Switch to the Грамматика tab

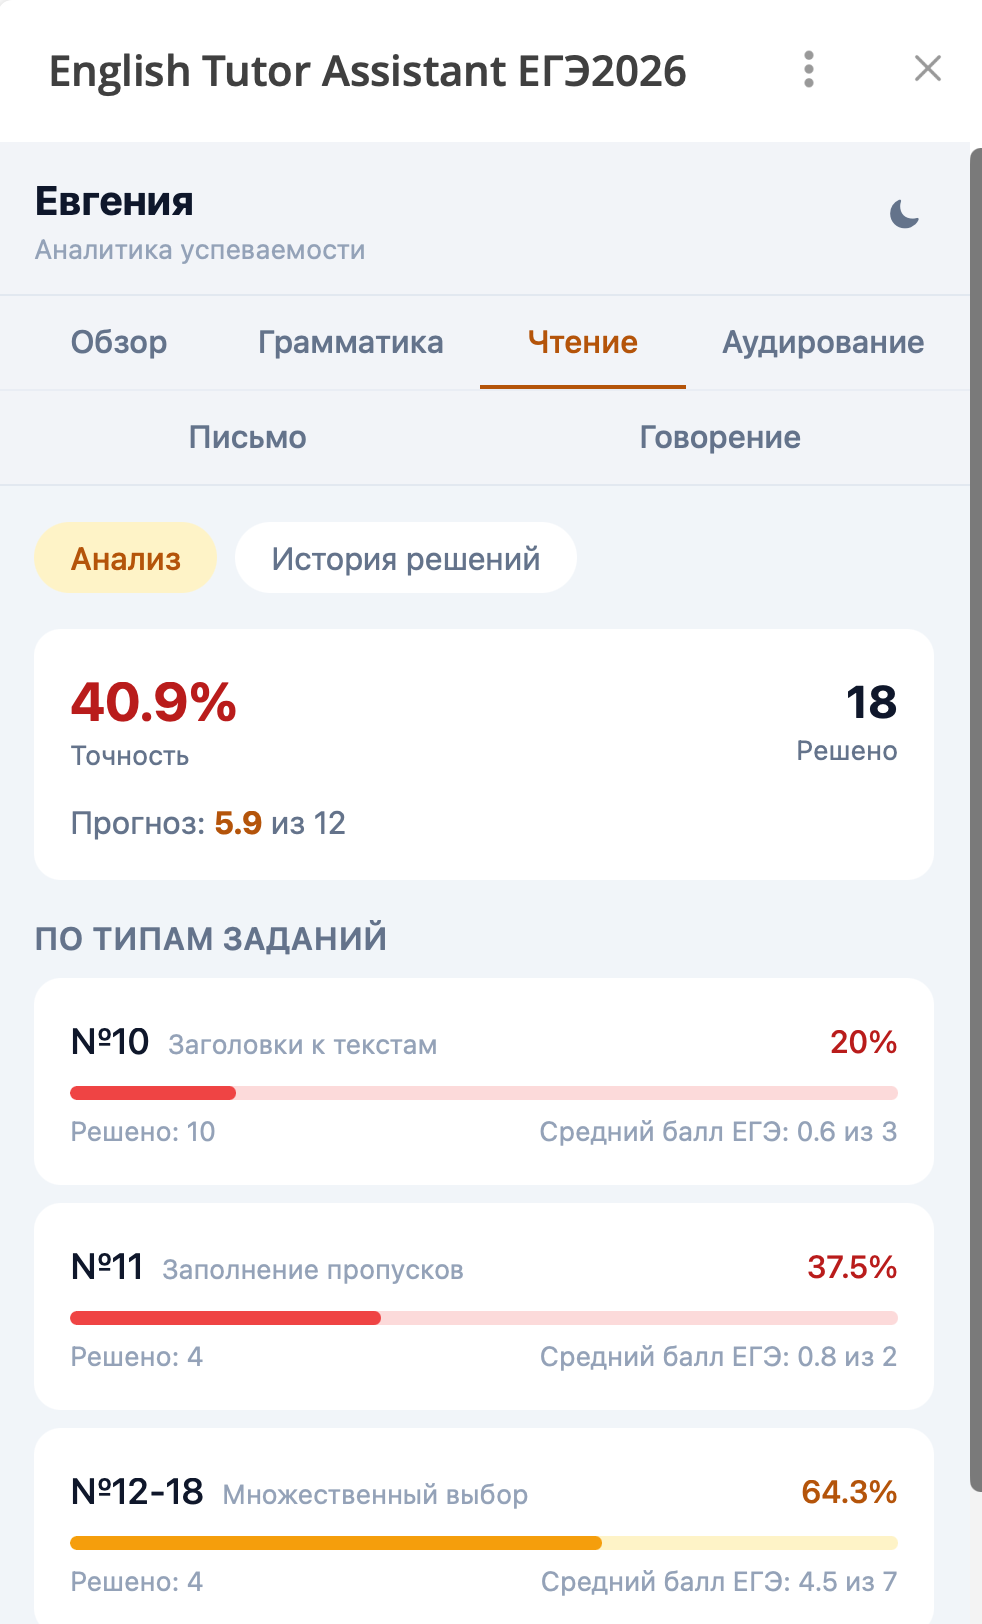[x=351, y=342]
